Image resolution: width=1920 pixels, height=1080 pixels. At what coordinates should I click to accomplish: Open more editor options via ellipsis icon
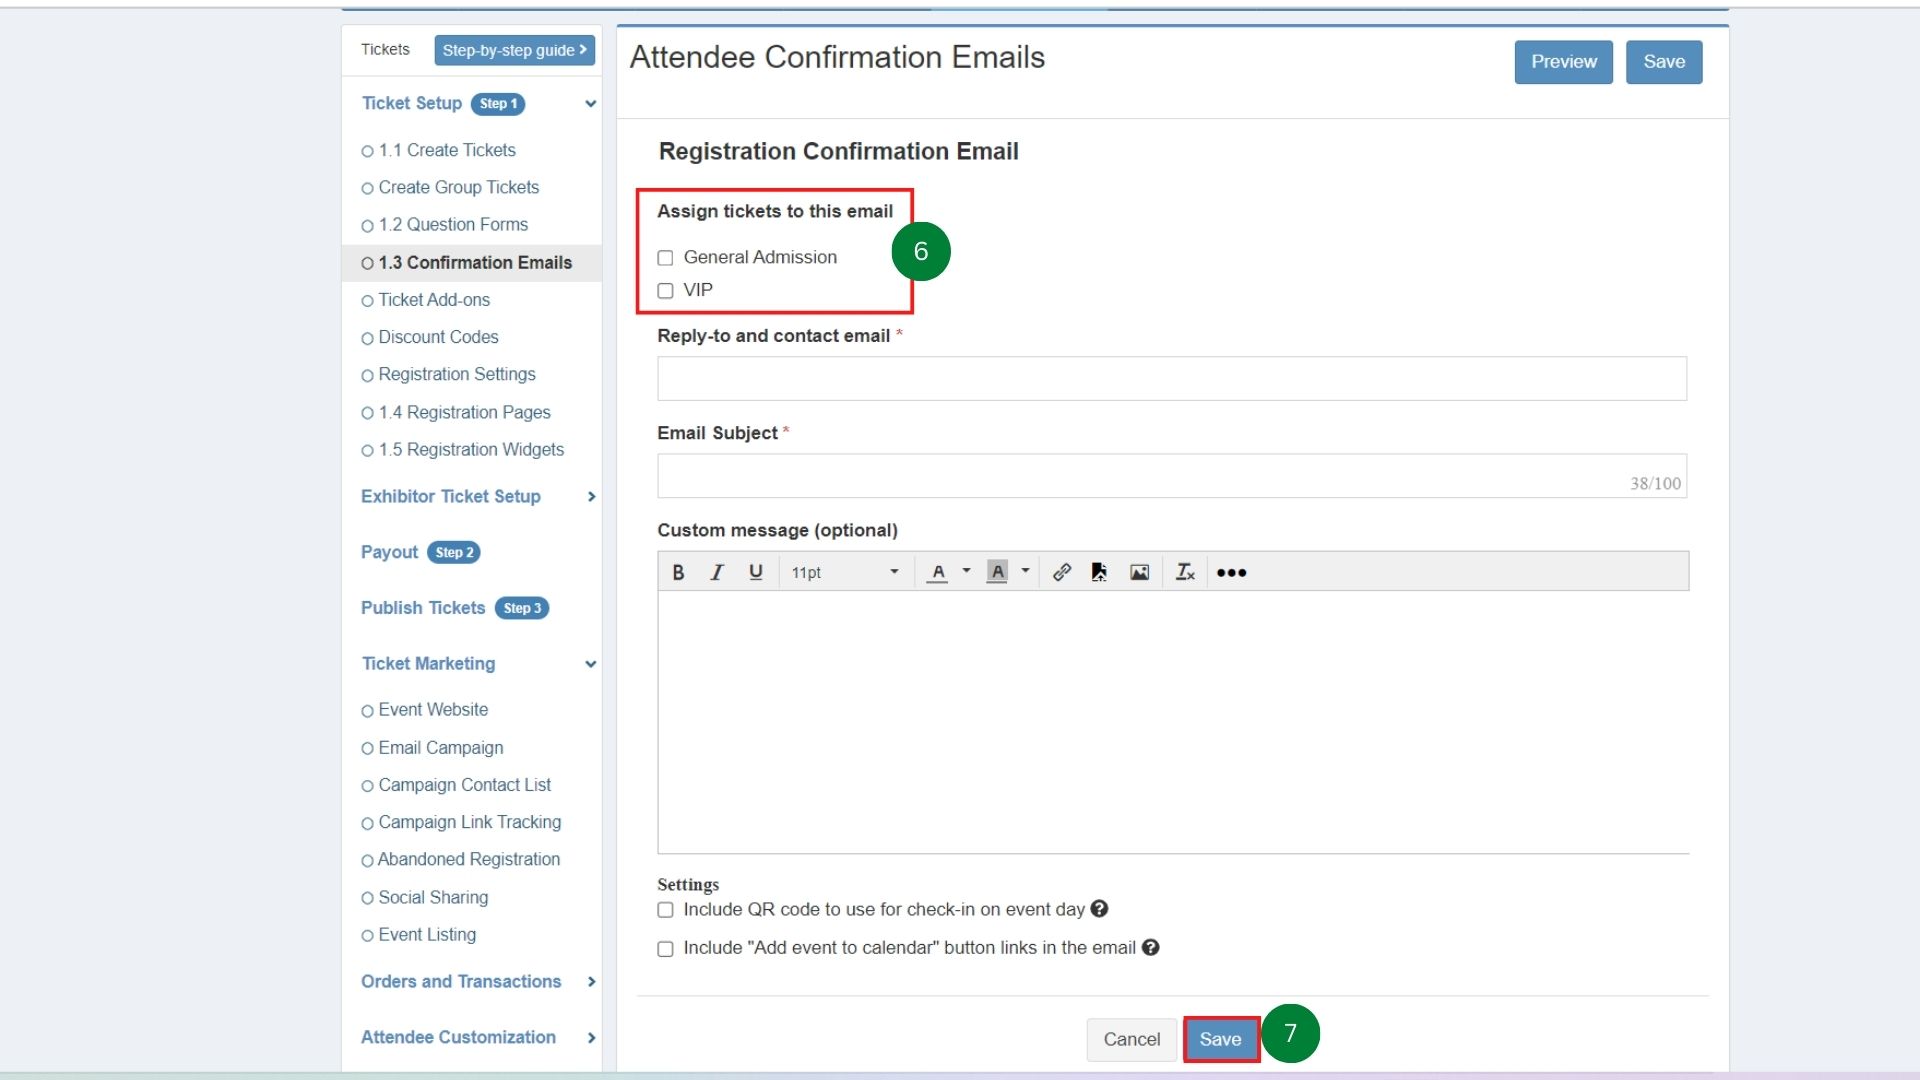[1231, 572]
